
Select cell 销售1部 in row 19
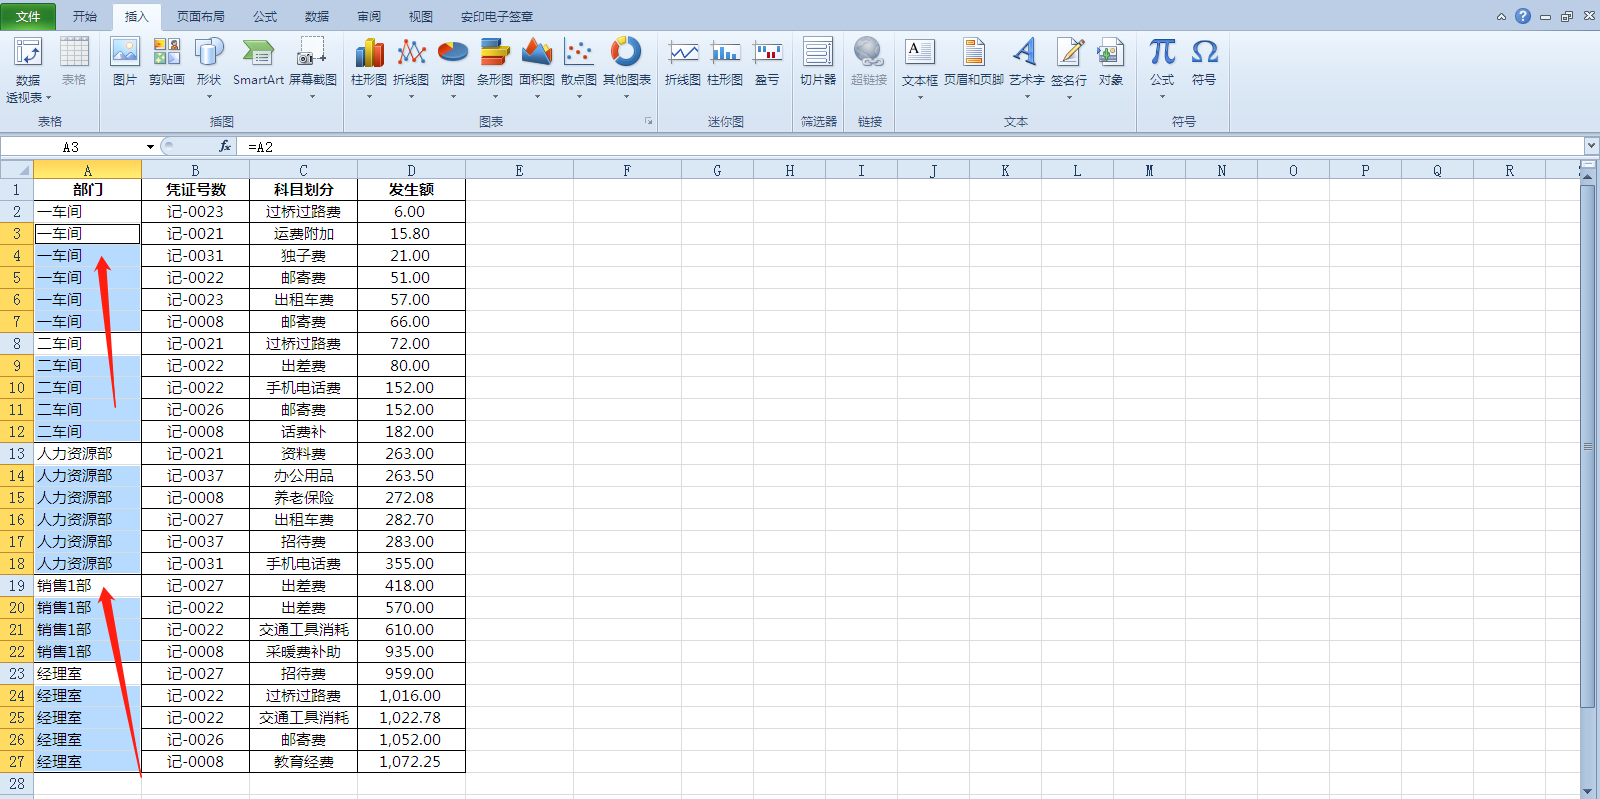(87, 586)
